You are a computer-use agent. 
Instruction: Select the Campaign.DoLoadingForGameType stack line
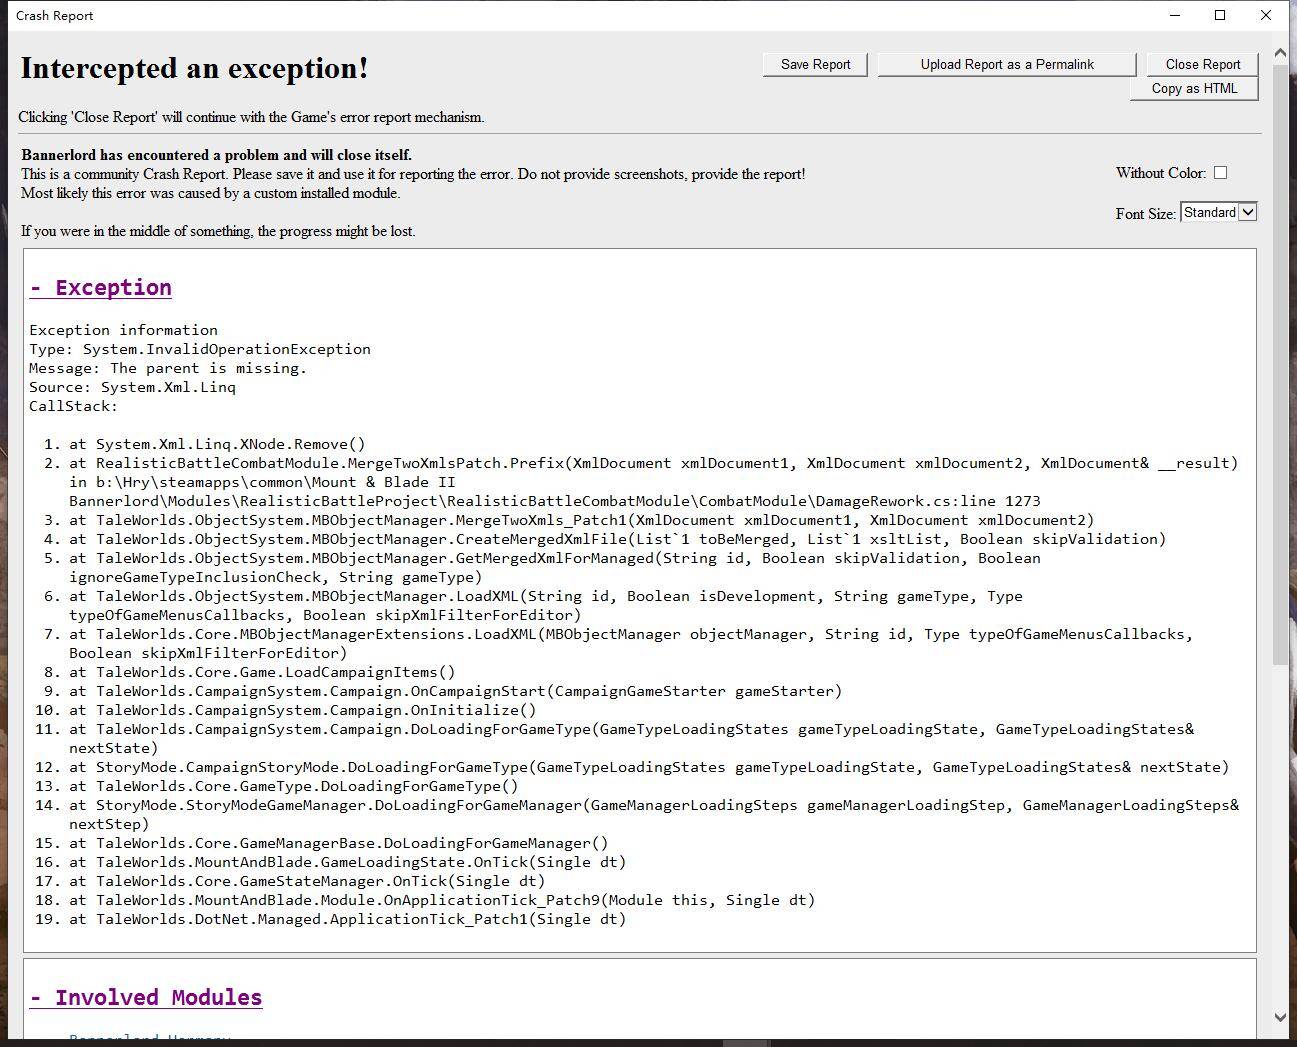click(631, 738)
